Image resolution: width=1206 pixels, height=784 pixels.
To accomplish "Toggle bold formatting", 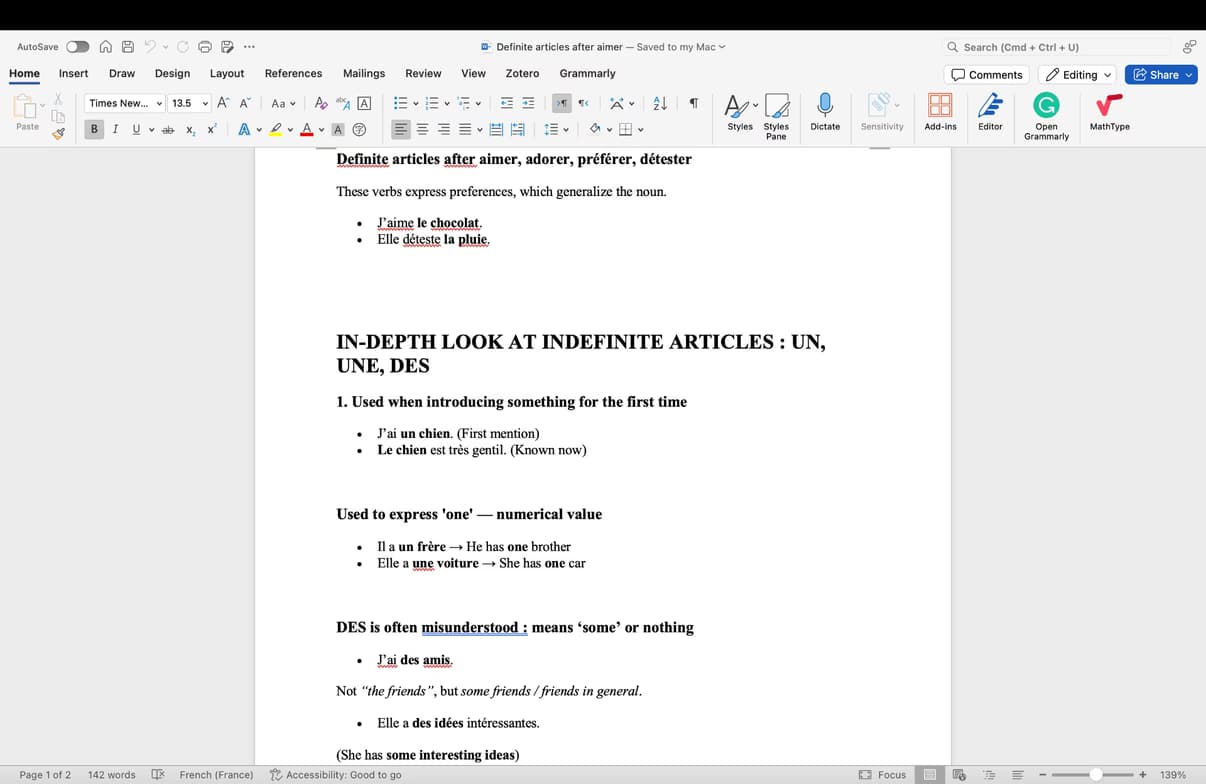I will coord(93,129).
